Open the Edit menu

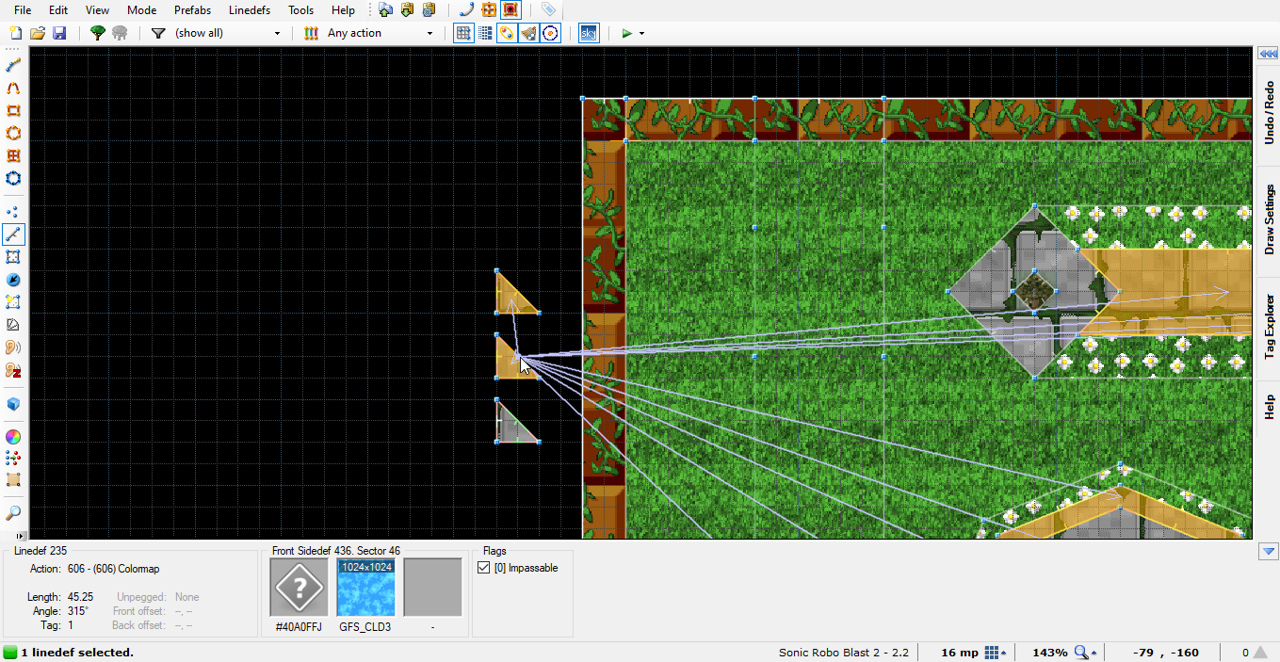pyautogui.click(x=58, y=10)
